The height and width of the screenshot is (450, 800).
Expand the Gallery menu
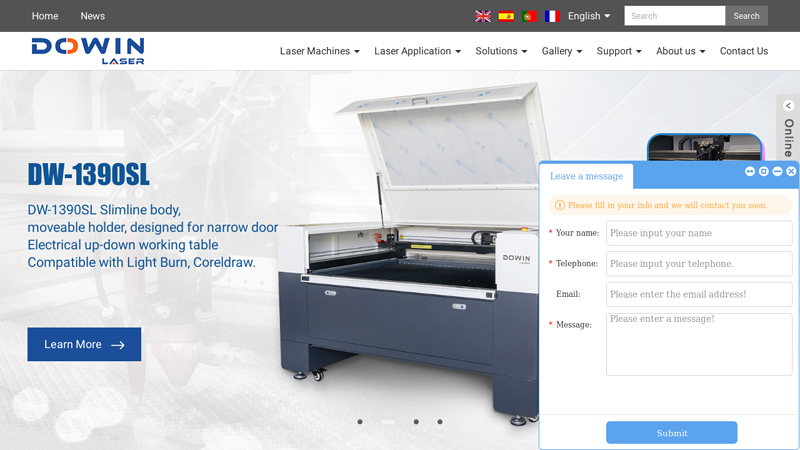pos(562,51)
